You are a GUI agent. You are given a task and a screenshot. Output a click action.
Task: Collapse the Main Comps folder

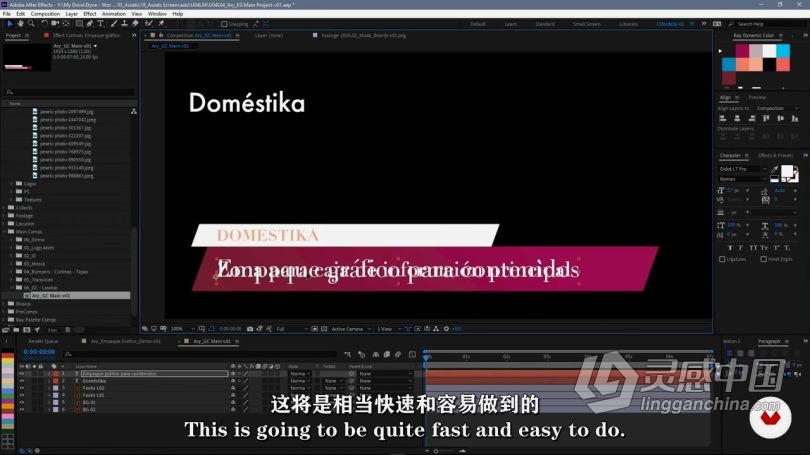4,232
